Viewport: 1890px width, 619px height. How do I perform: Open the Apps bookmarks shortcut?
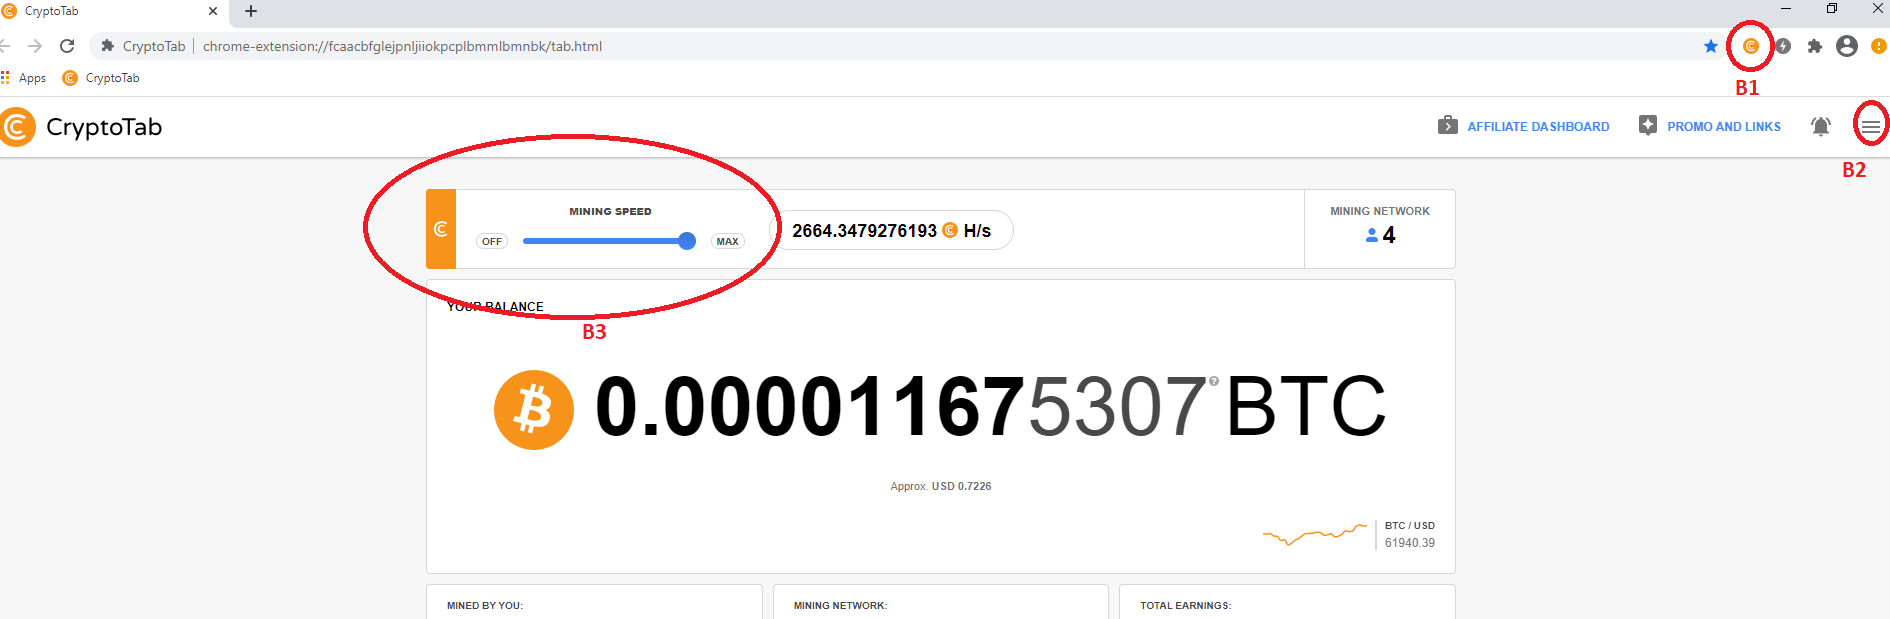click(24, 77)
